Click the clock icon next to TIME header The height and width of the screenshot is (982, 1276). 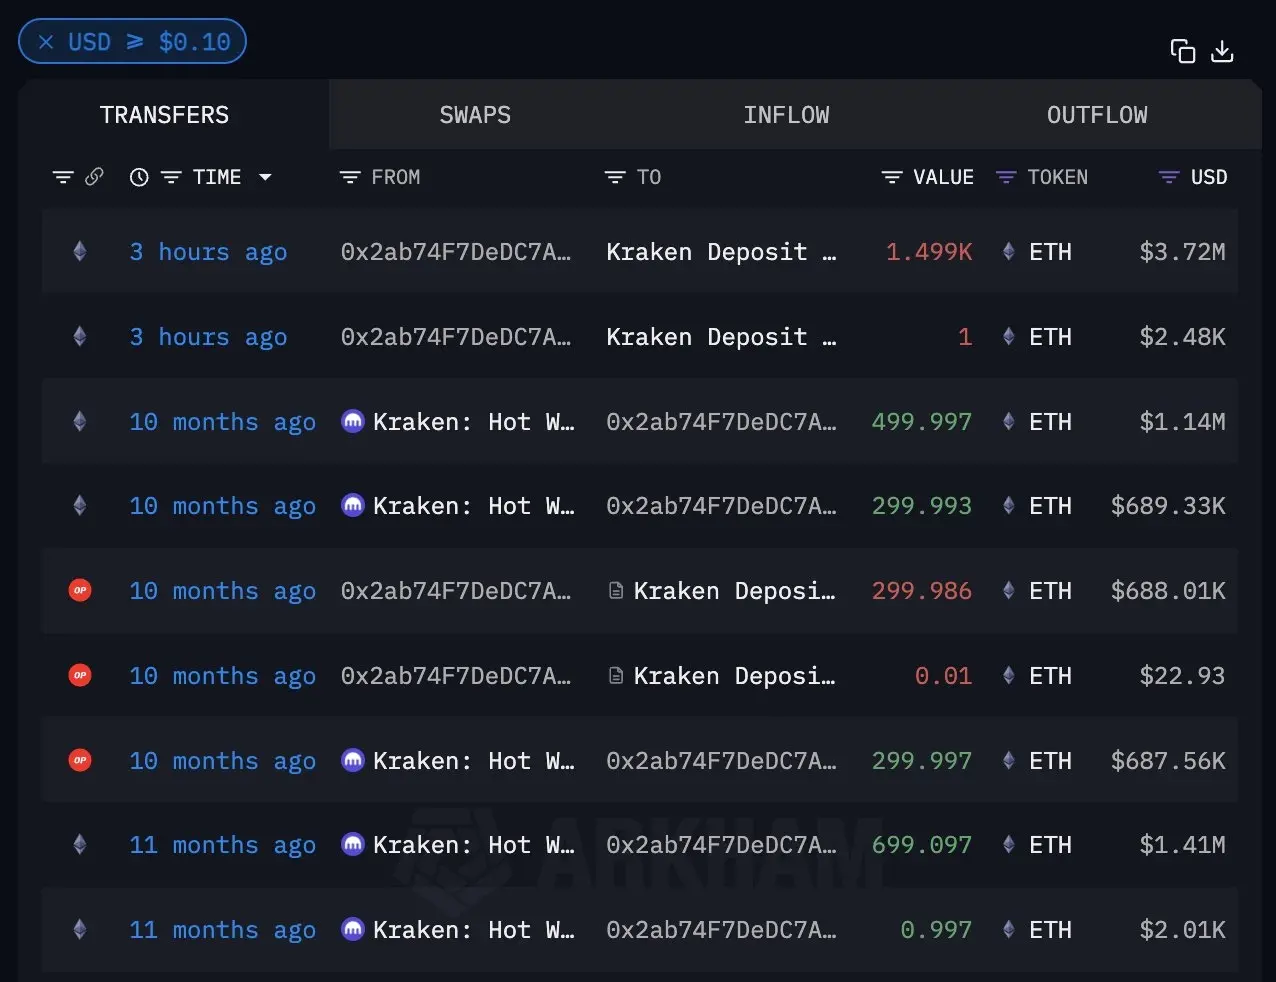click(138, 176)
